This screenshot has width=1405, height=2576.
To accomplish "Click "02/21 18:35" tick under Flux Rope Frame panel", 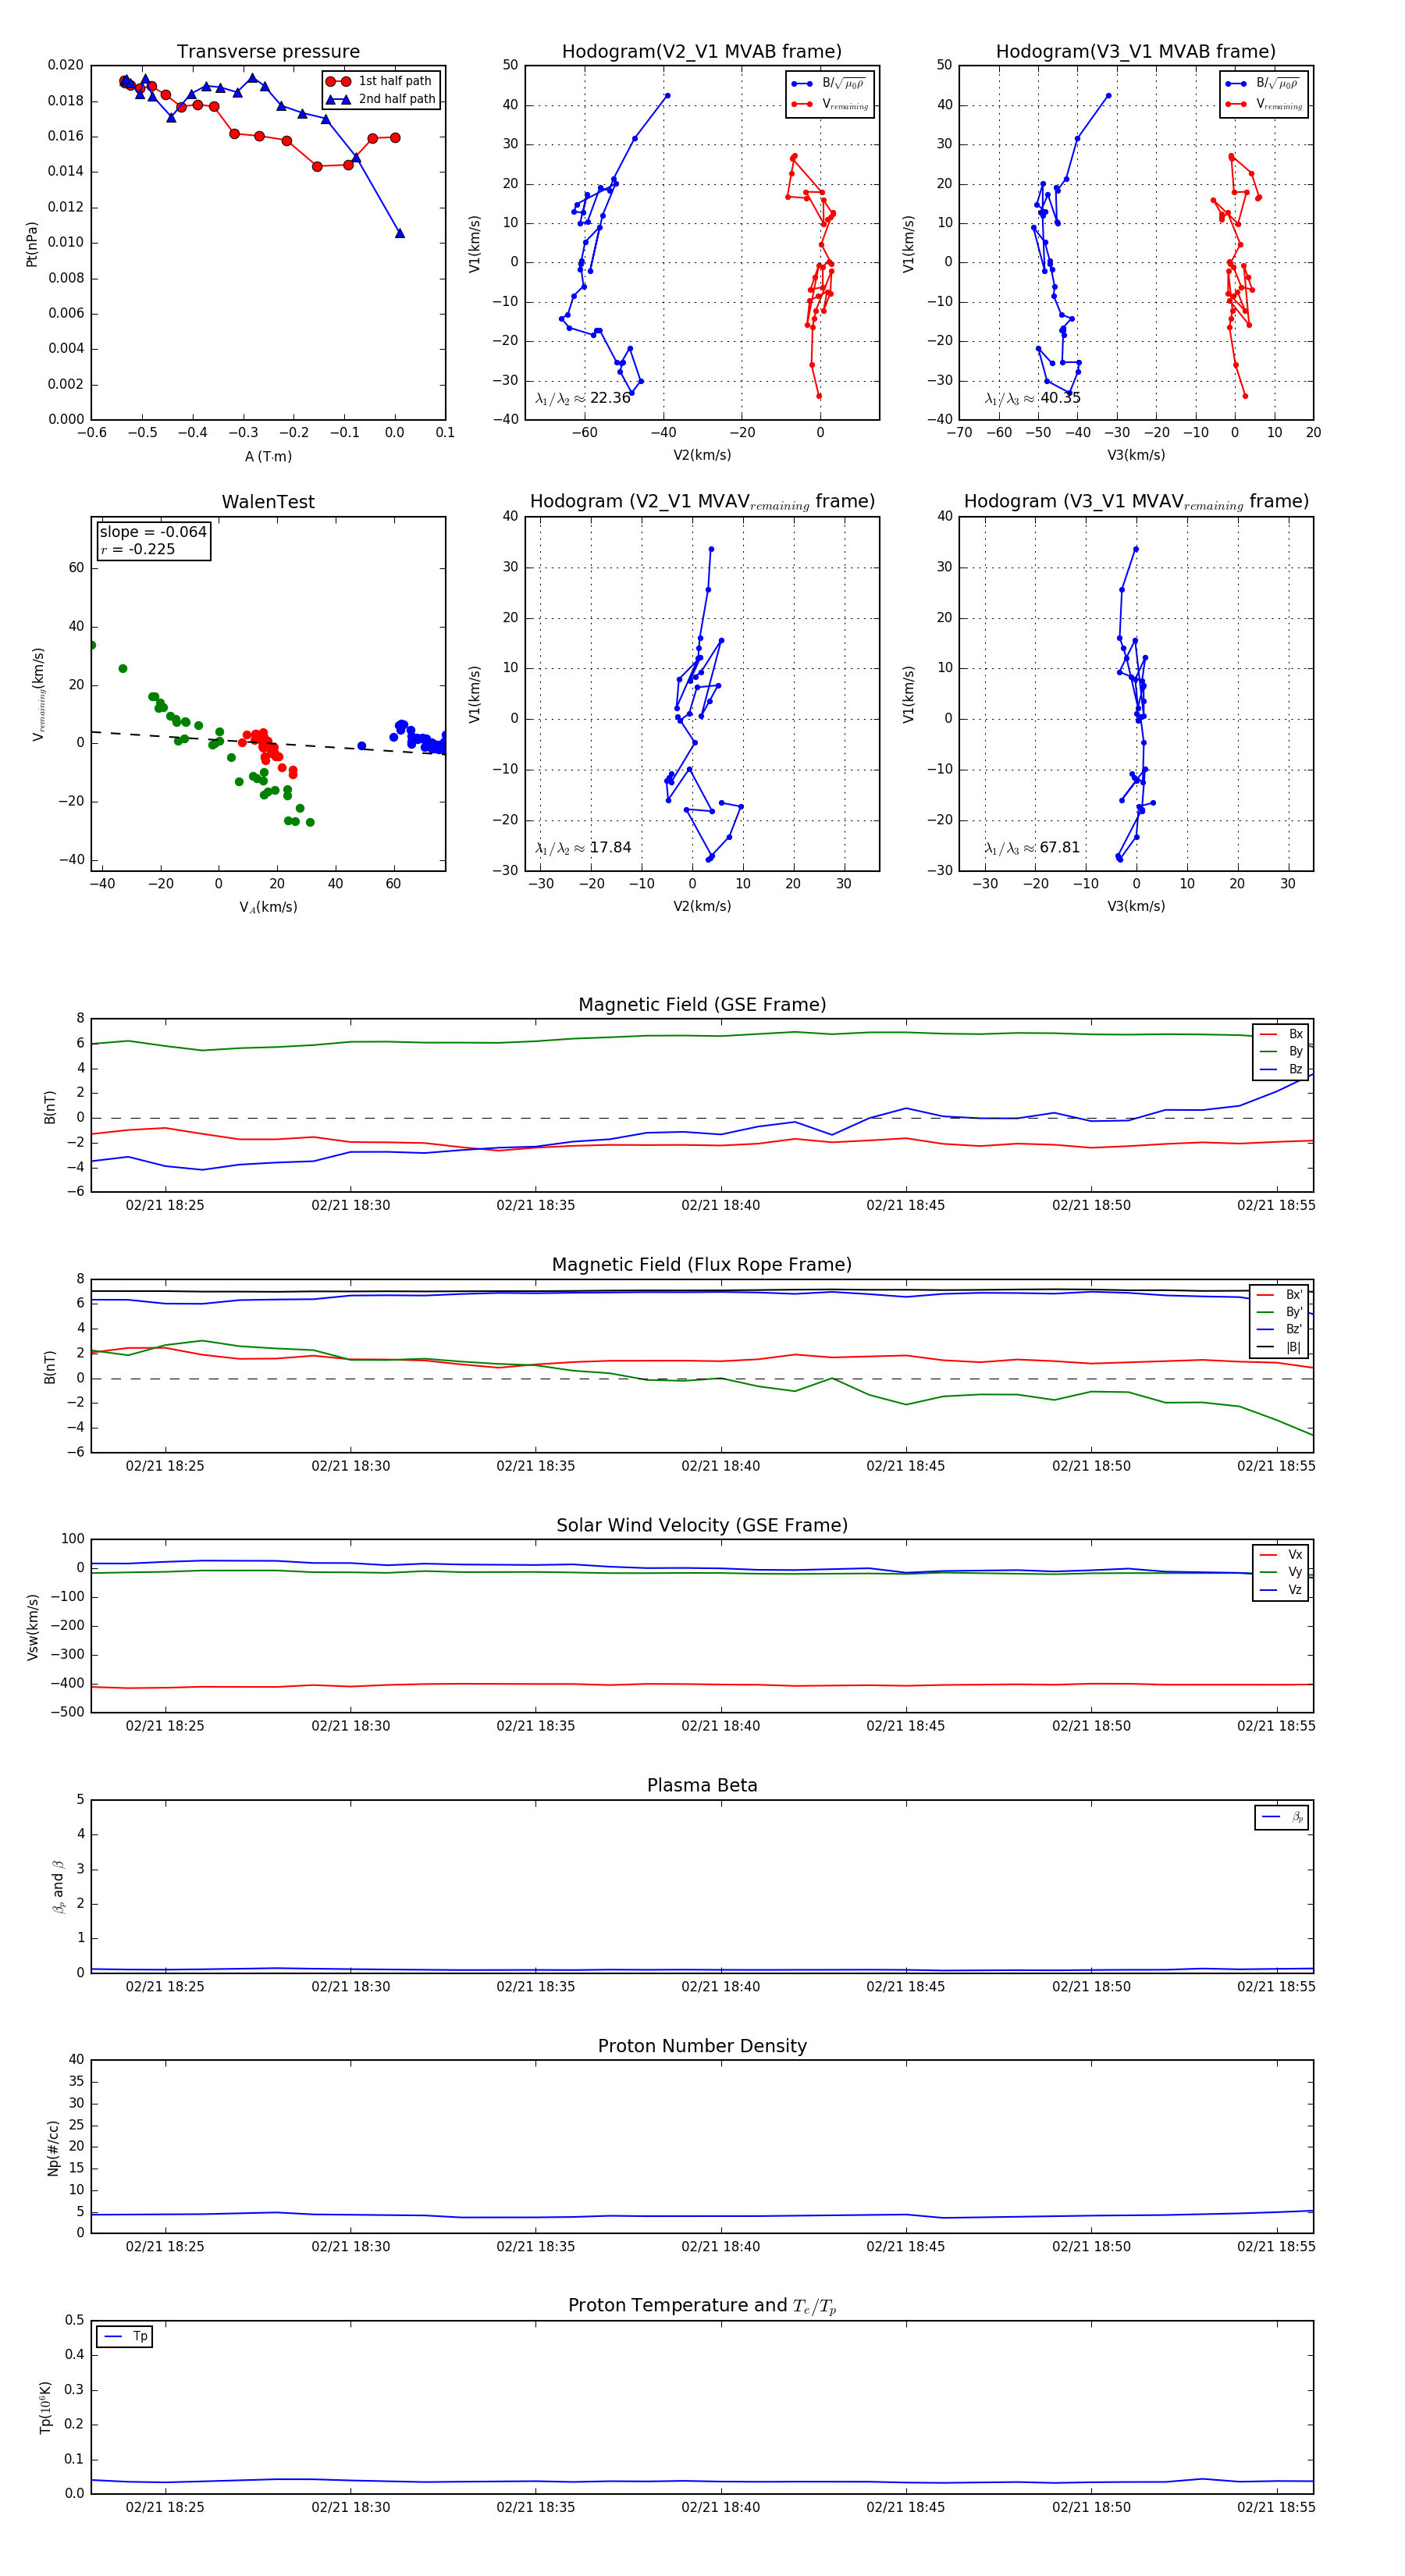I will click(x=535, y=1466).
